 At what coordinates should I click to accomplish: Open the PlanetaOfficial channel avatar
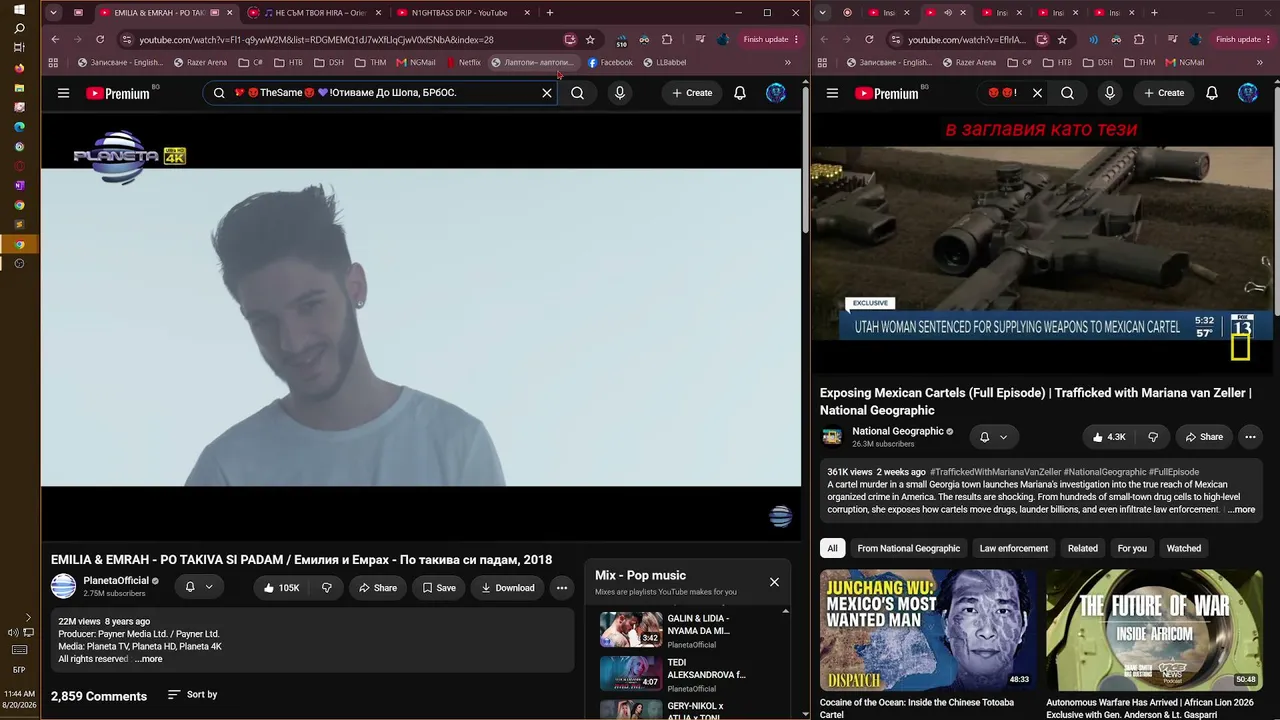click(63, 587)
